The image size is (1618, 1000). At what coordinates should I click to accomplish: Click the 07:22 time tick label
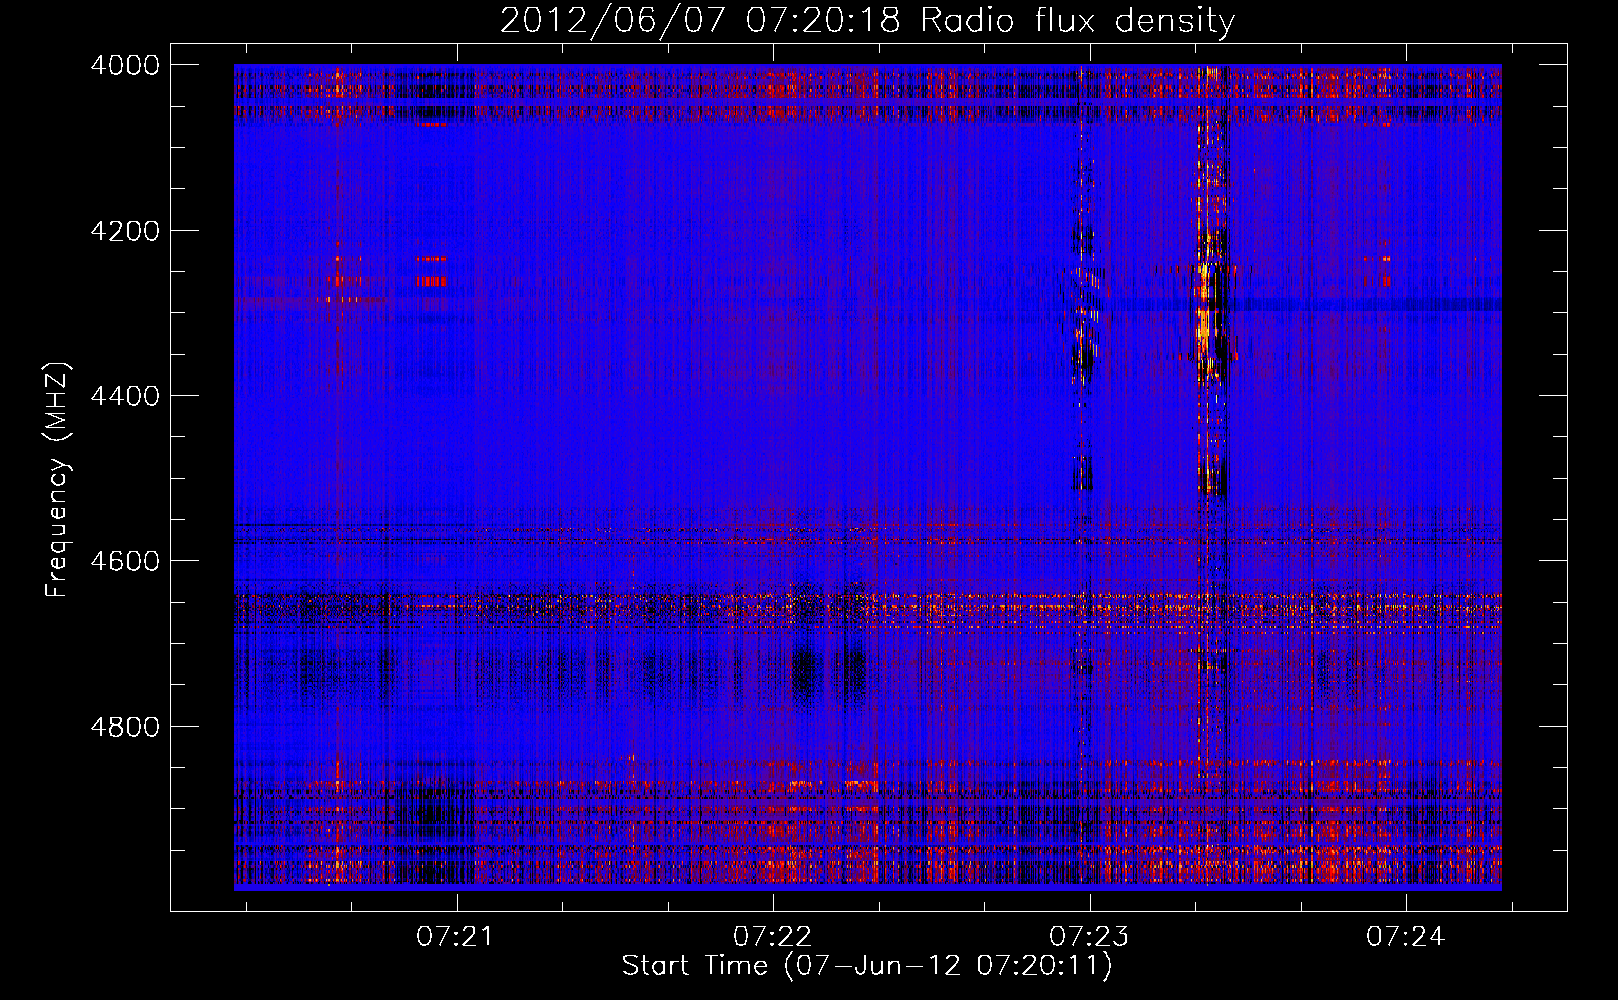[772, 936]
